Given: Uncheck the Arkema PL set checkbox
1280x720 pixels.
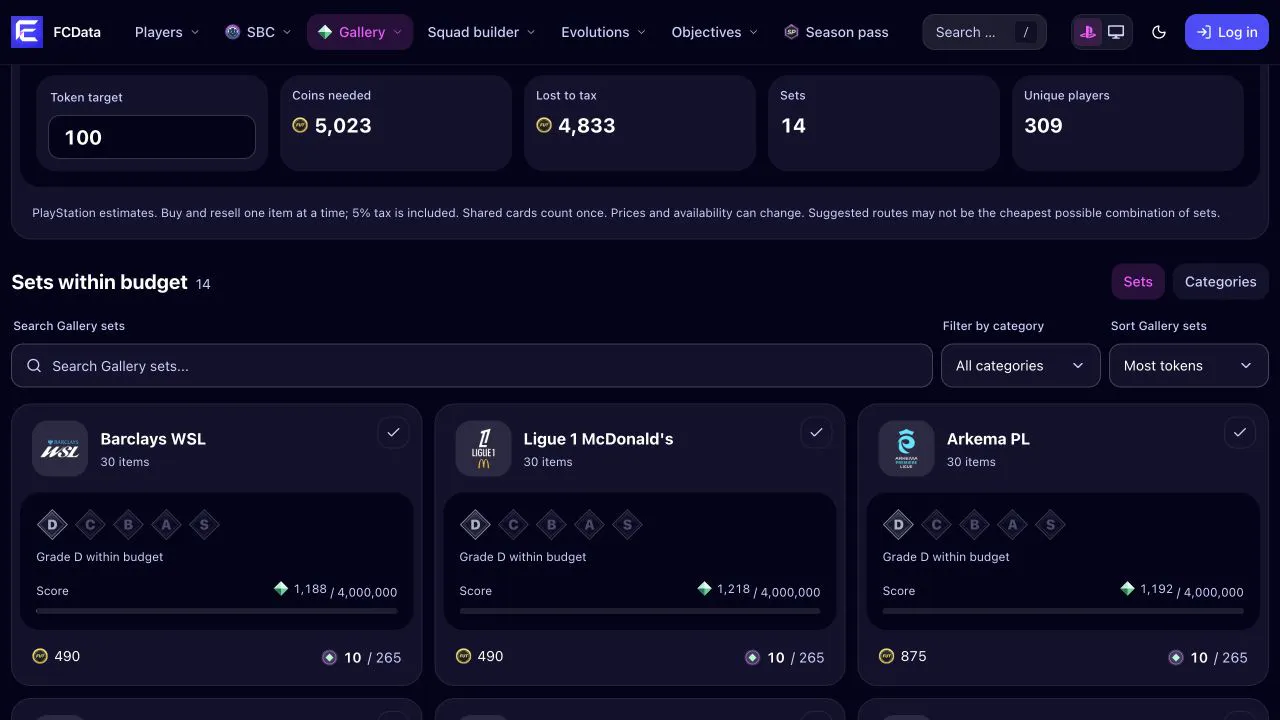Looking at the screenshot, I should click(x=1239, y=432).
